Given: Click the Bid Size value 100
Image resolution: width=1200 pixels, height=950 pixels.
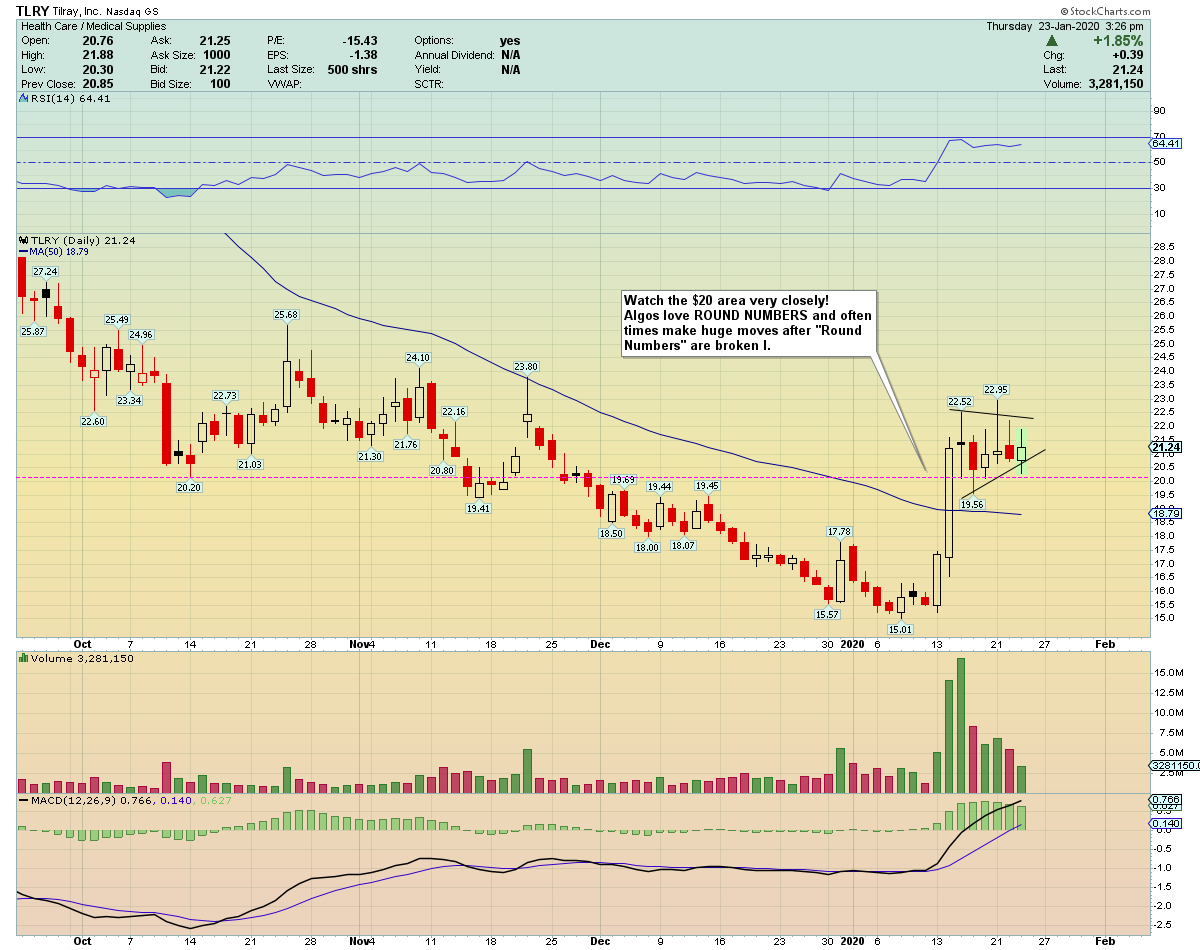Looking at the screenshot, I should coord(220,84).
